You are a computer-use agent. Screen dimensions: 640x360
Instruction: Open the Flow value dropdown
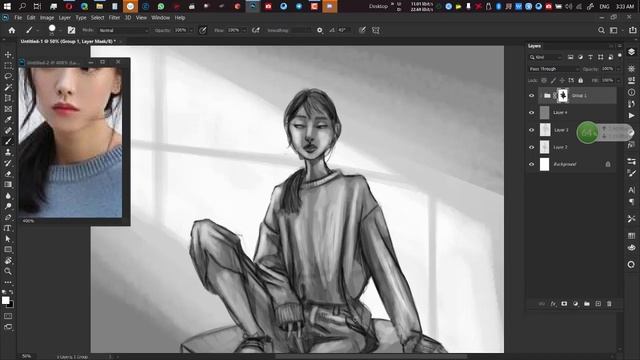[244, 30]
